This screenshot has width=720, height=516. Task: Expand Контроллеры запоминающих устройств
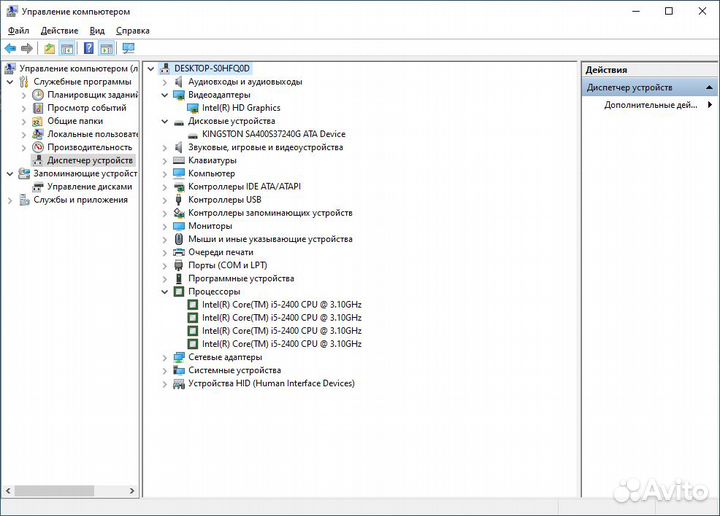pyautogui.click(x=164, y=213)
